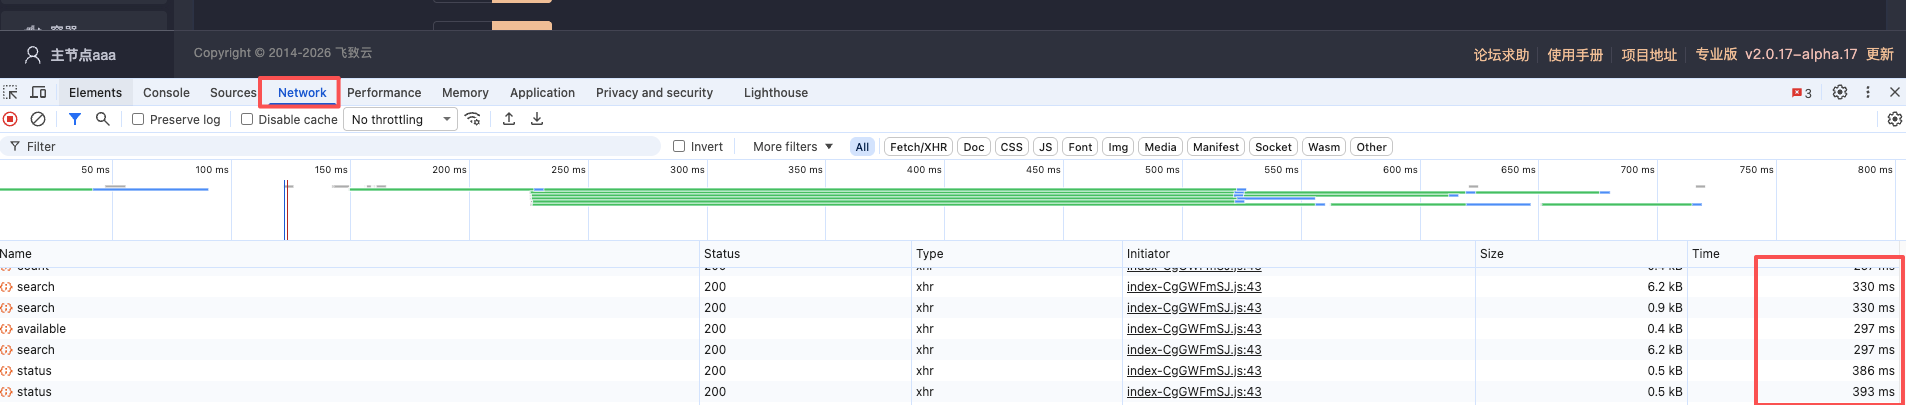Switch to the Lighthouse tab
Image resolution: width=1906 pixels, height=405 pixels.
775,92
